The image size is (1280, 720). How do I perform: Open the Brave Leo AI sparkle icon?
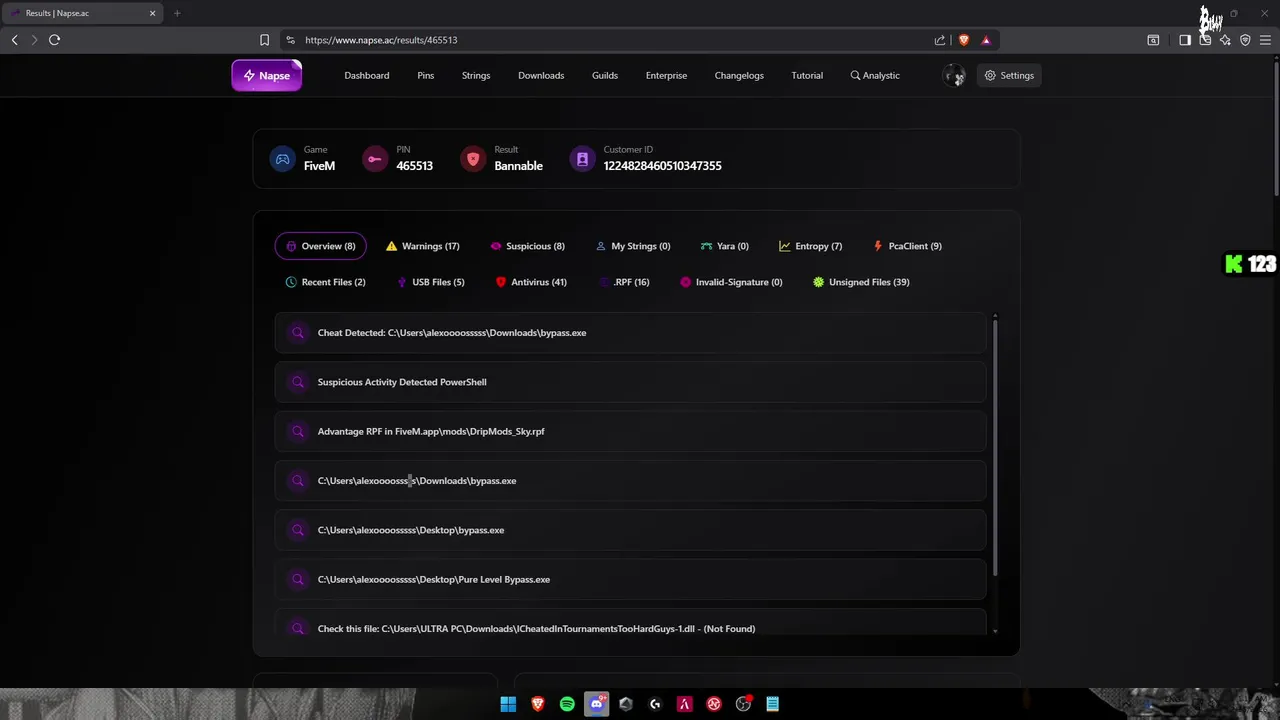pos(1225,40)
